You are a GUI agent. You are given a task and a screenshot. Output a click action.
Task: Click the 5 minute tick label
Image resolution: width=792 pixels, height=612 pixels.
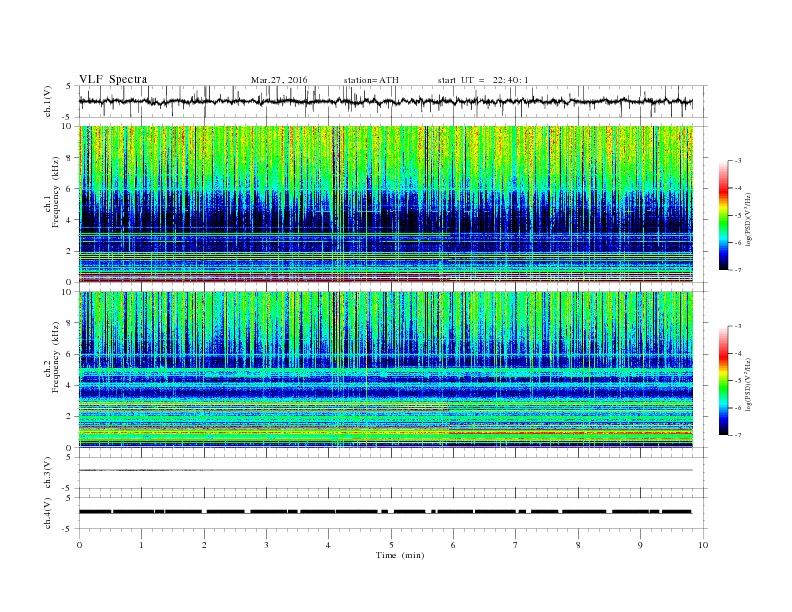(391, 545)
